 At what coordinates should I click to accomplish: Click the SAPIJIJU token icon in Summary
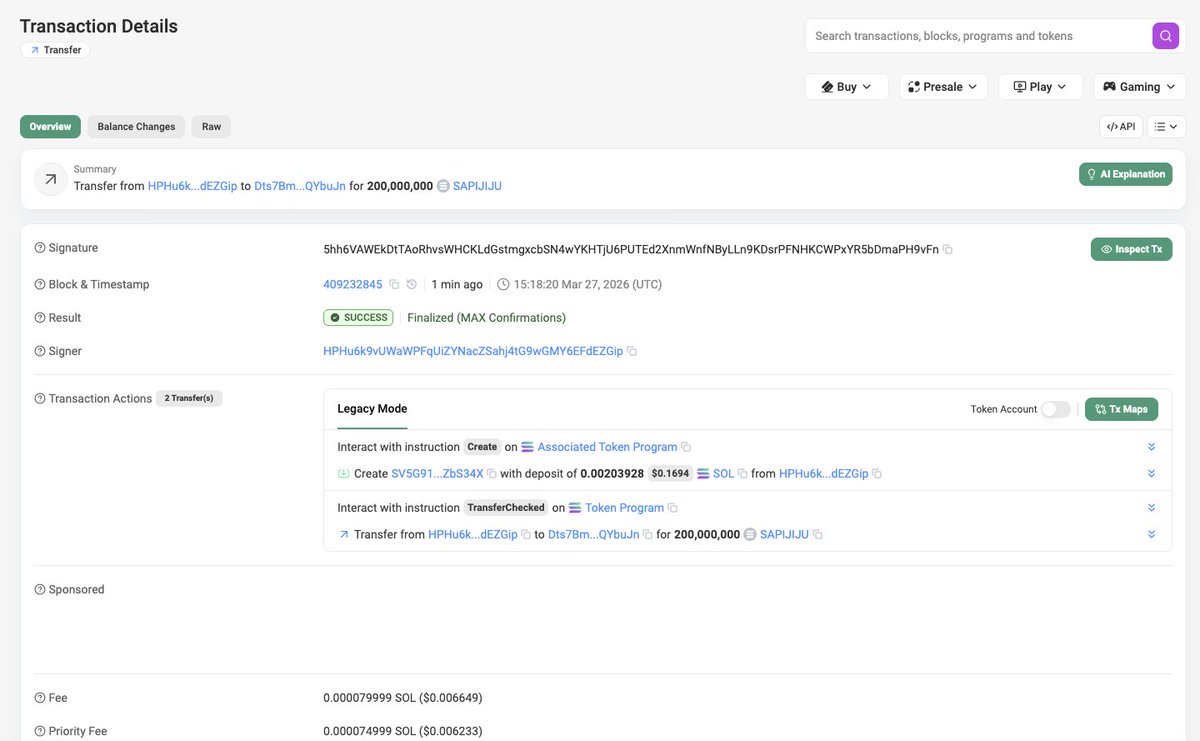coord(444,186)
